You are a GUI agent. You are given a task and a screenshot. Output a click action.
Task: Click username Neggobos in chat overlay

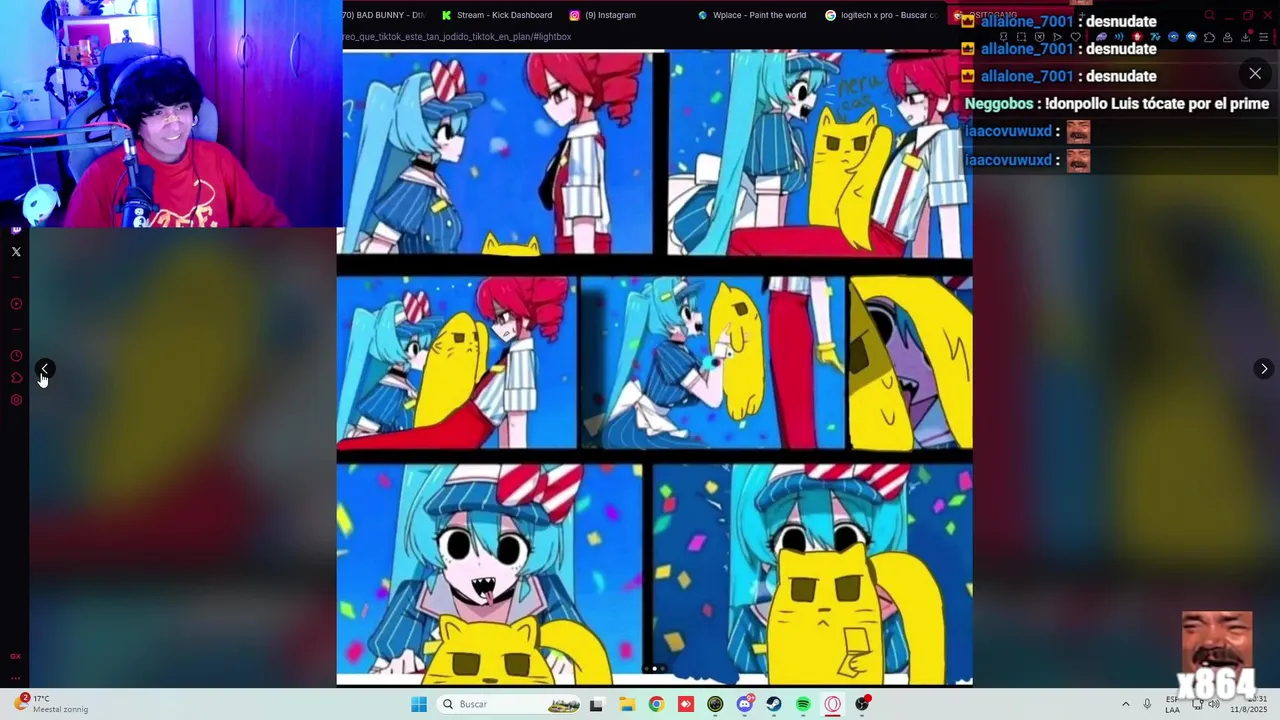tap(999, 104)
